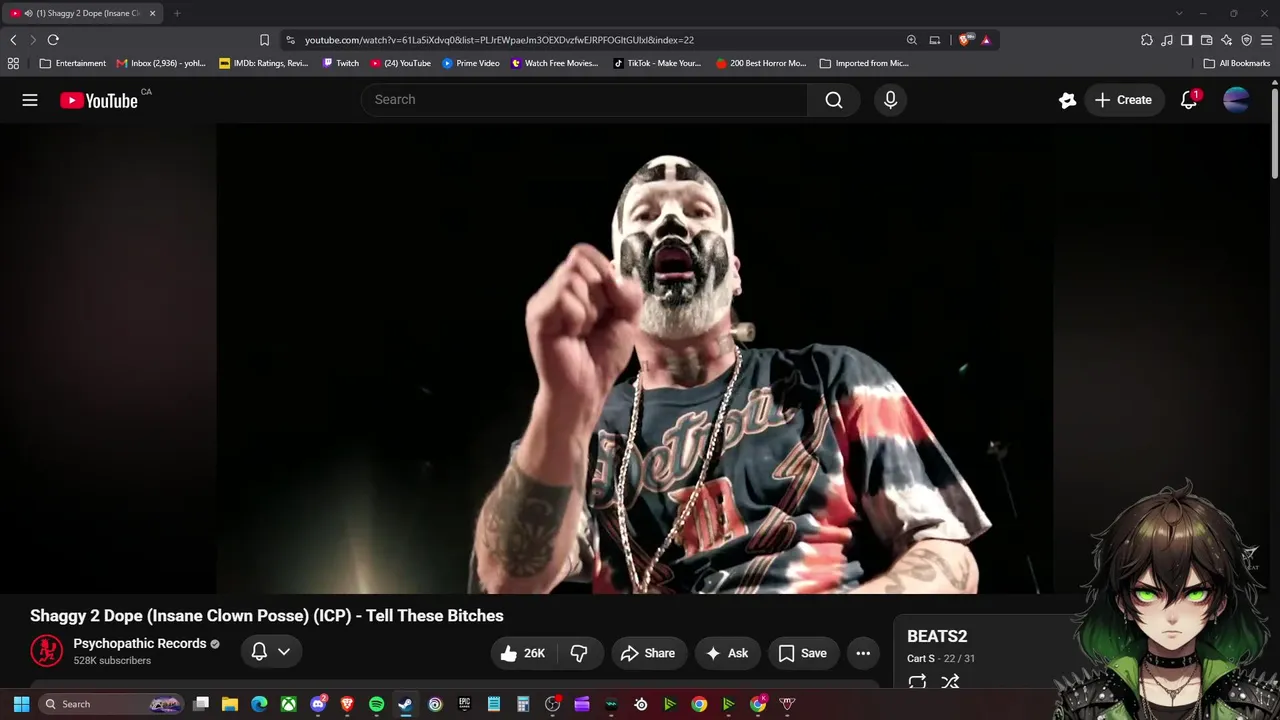Open the zoom magnifier in address bar
Viewport: 1280px width, 720px height.
coord(912,40)
